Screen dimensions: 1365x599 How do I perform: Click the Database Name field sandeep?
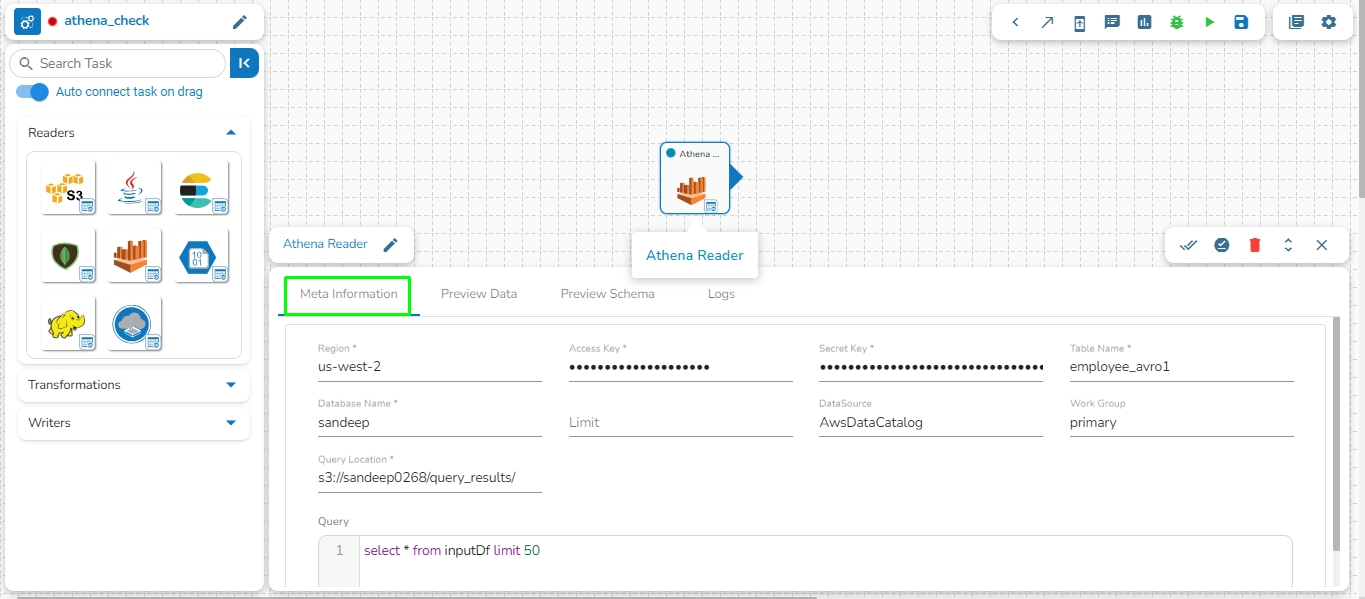[x=430, y=423]
